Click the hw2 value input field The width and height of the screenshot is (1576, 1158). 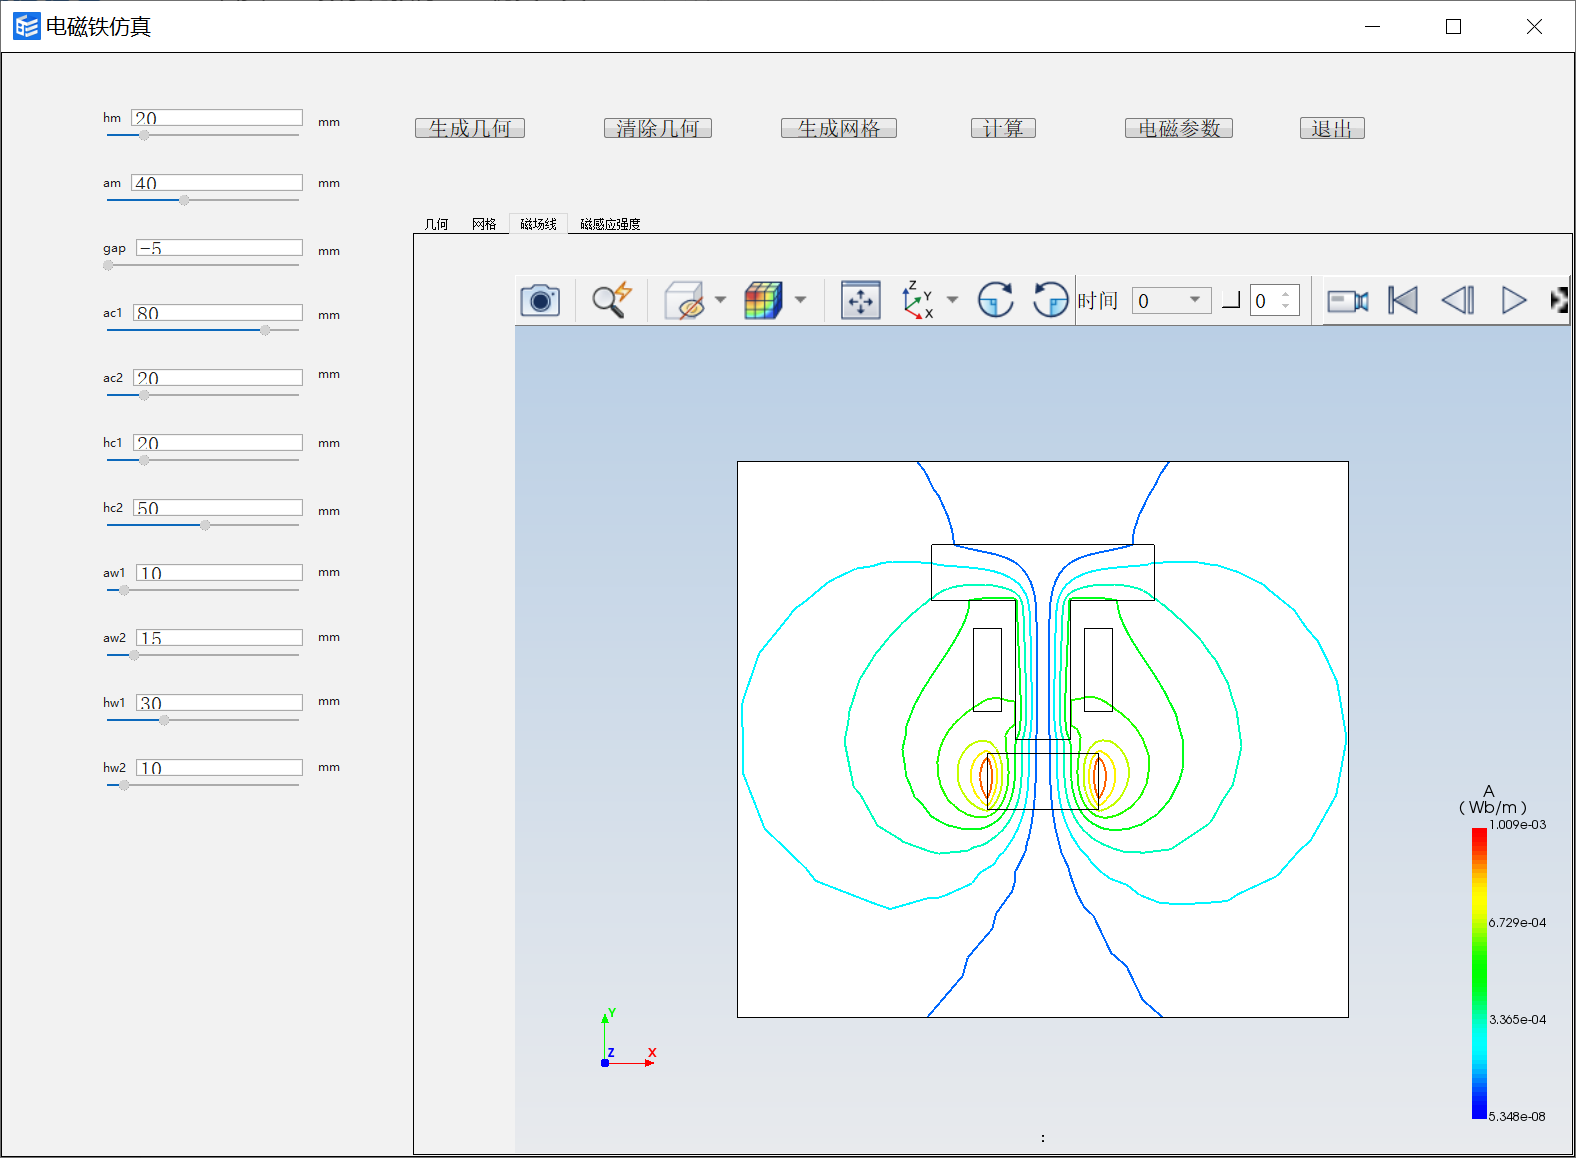219,768
